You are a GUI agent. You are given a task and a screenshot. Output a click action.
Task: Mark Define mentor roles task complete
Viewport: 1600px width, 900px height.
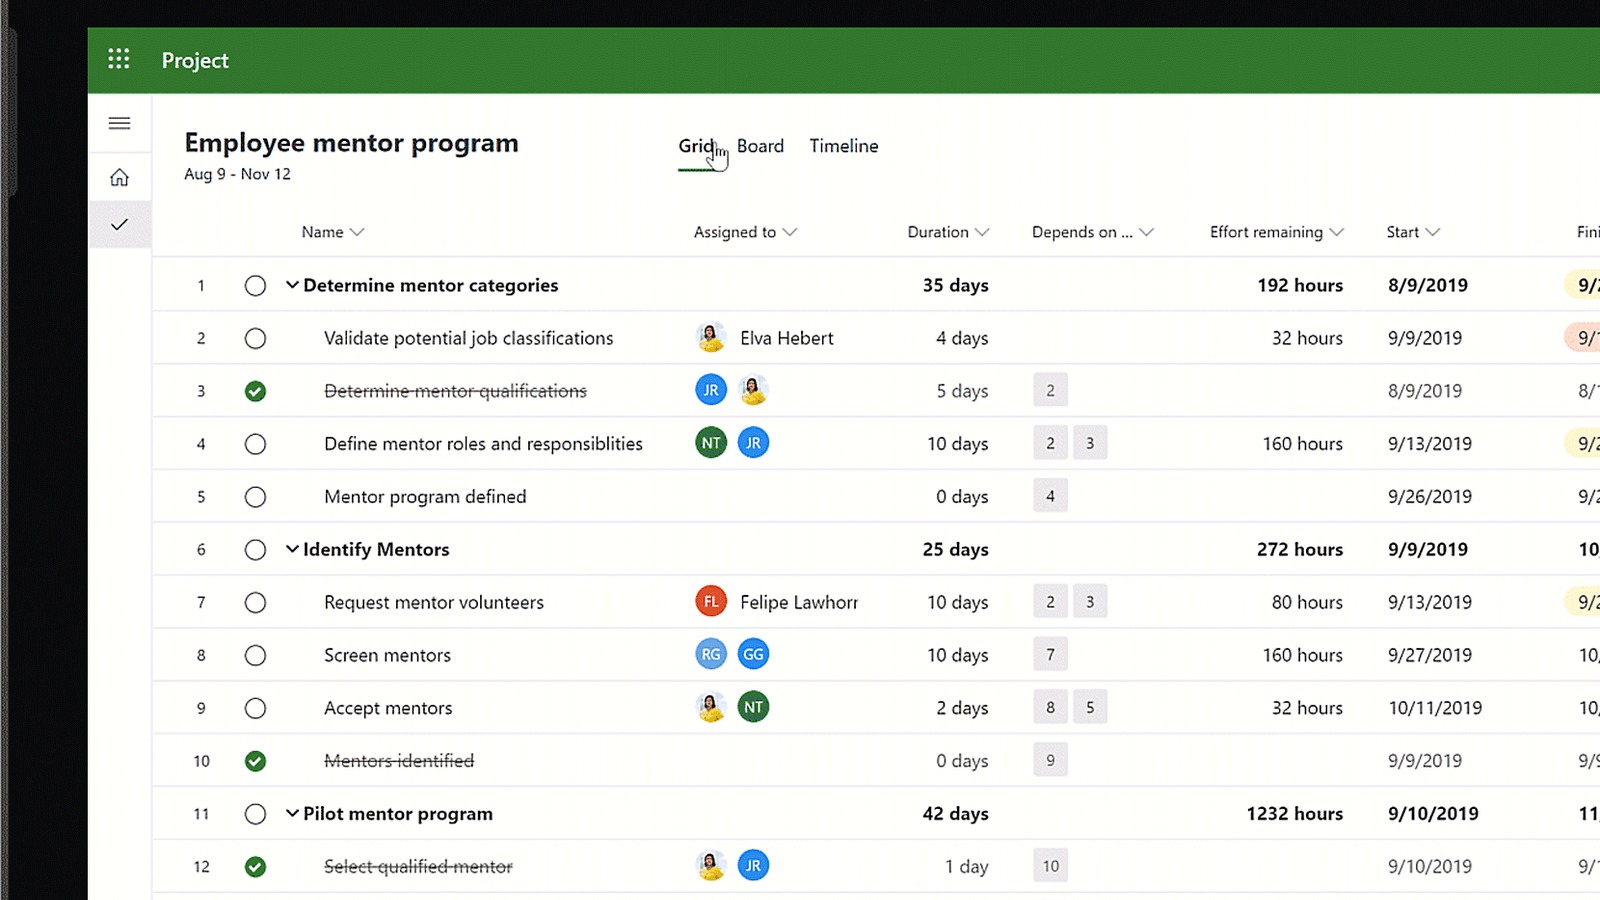(255, 444)
